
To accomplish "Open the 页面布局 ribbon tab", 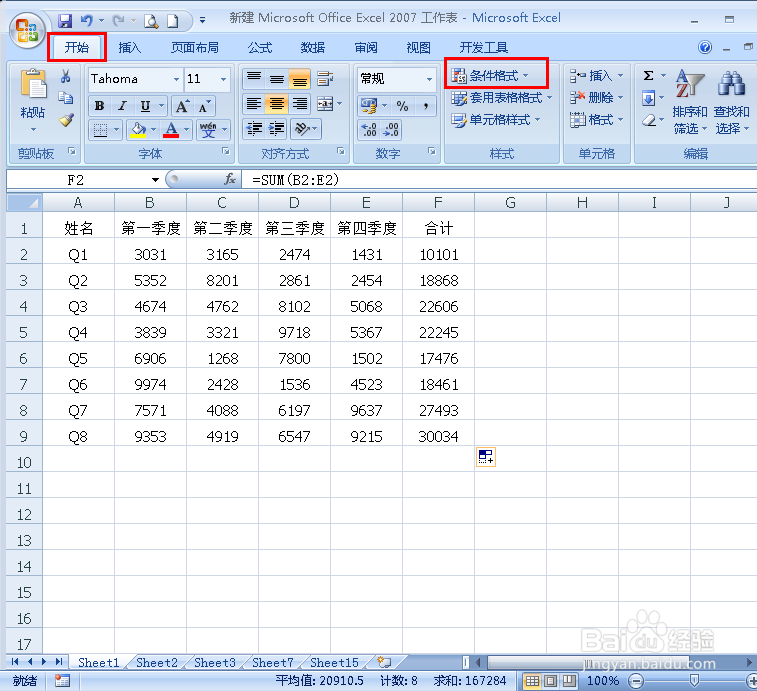I will coord(195,47).
